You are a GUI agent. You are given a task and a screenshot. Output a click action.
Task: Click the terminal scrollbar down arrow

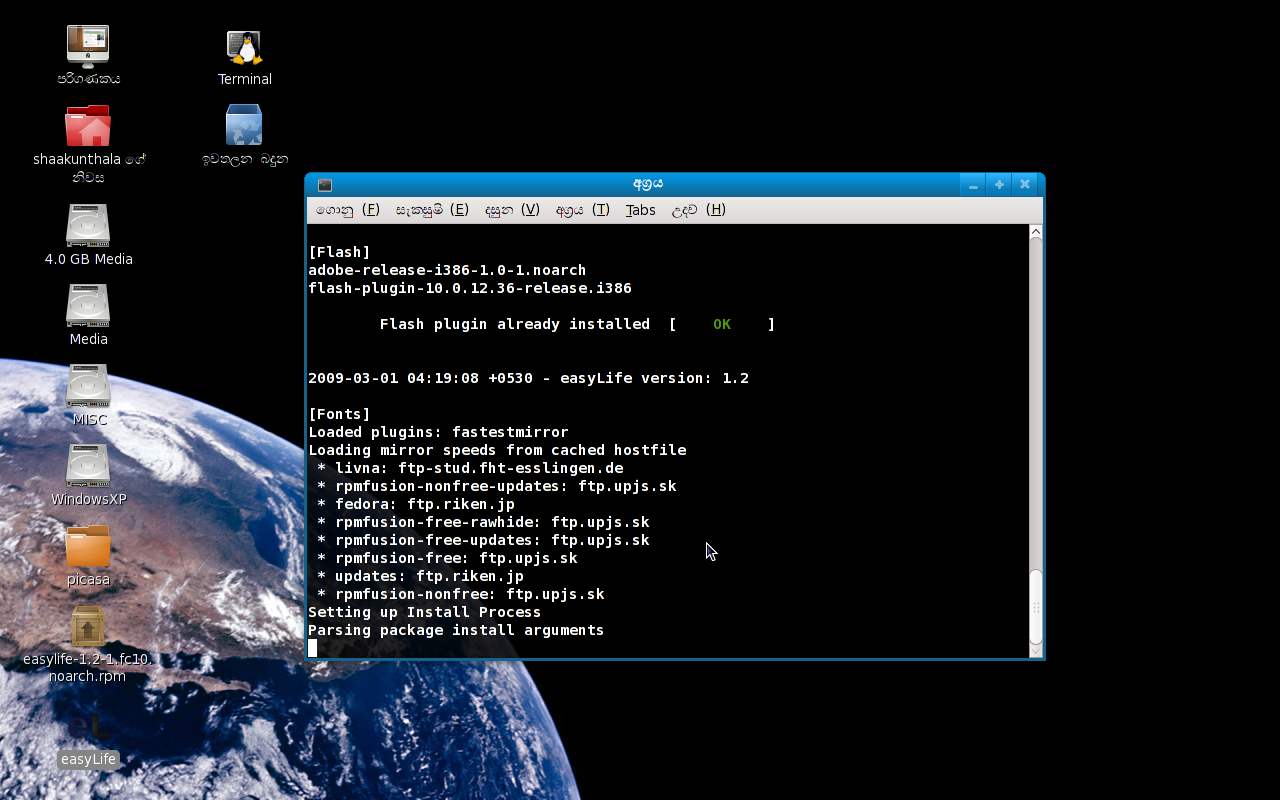tap(1036, 651)
